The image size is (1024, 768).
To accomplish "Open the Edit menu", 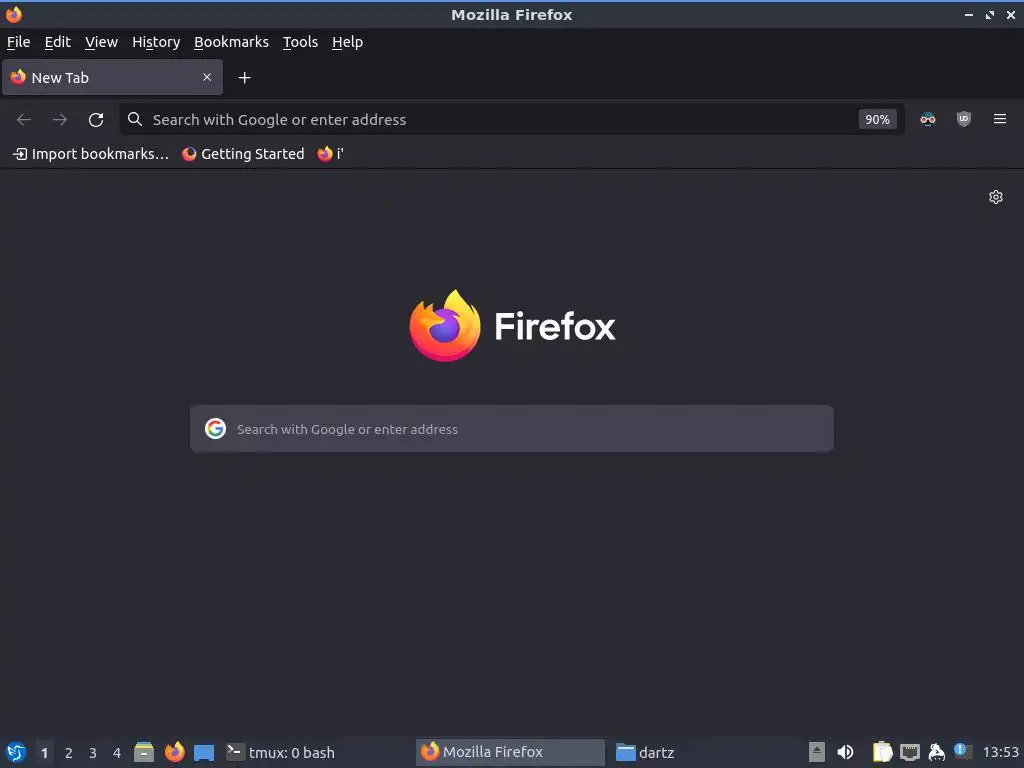I will point(57,42).
